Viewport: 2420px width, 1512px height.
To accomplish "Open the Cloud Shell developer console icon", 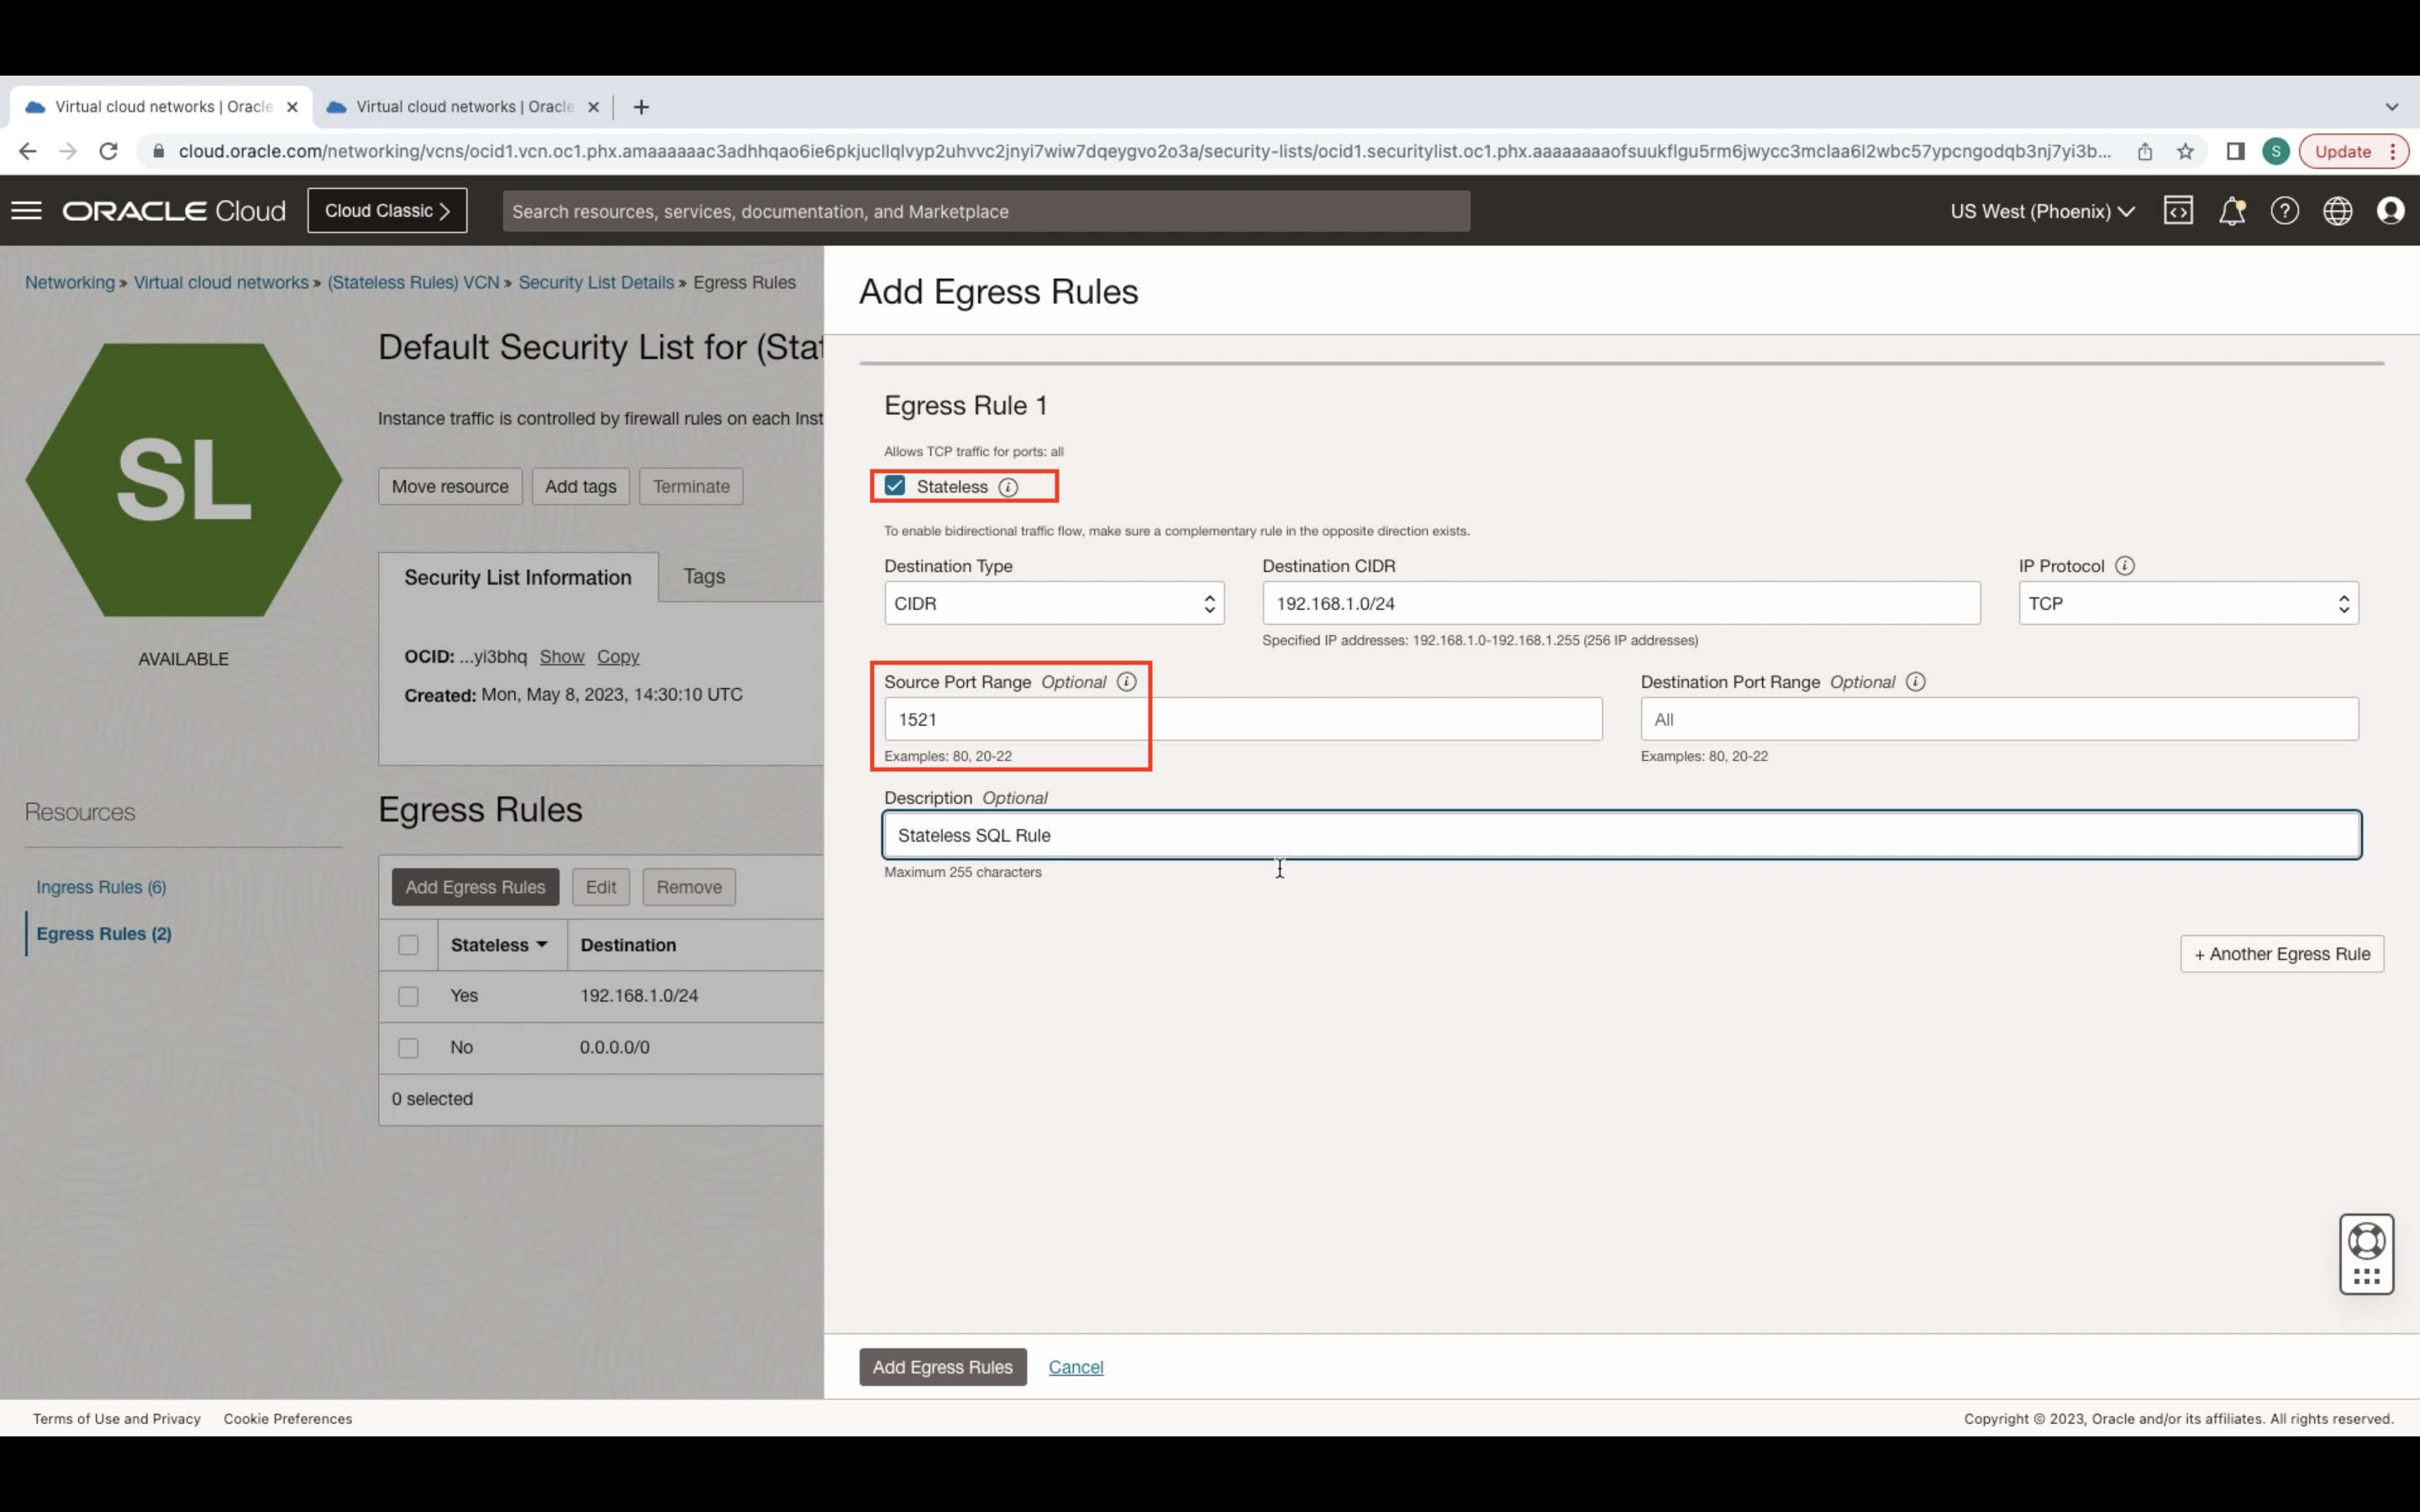I will pos(2179,210).
